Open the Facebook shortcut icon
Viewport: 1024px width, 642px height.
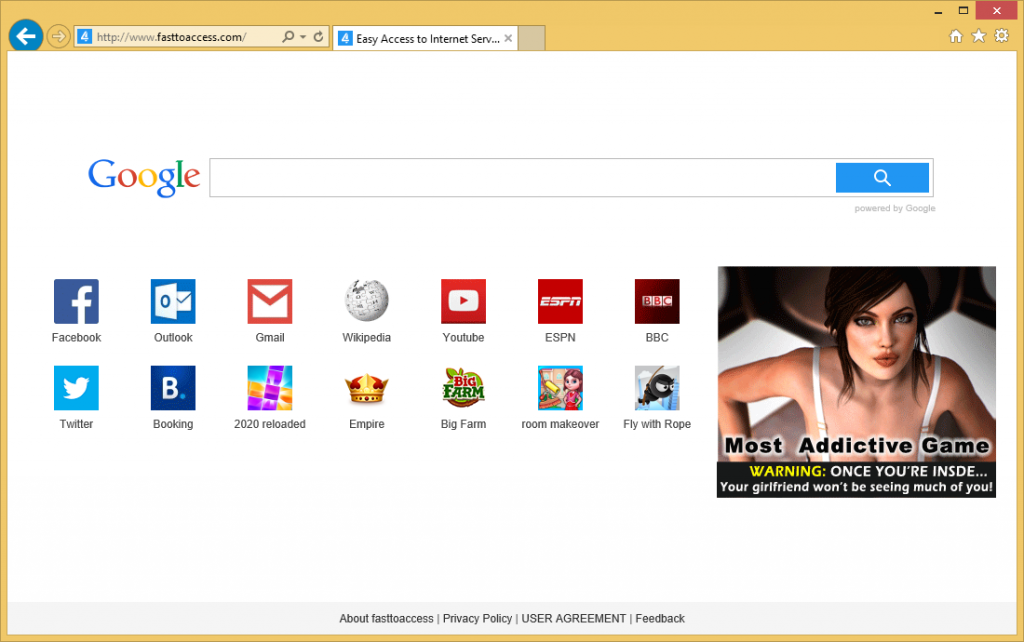click(76, 301)
